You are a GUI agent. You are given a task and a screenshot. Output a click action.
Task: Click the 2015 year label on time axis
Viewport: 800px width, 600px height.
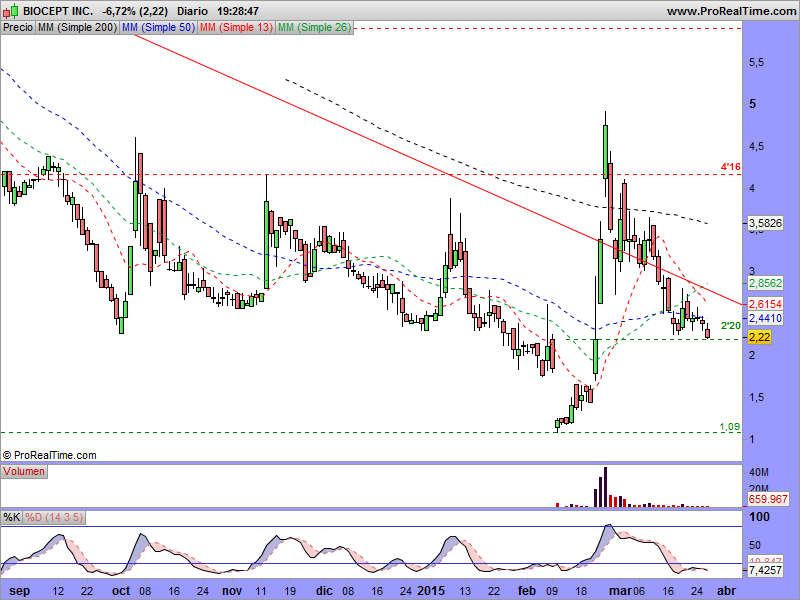click(x=431, y=591)
